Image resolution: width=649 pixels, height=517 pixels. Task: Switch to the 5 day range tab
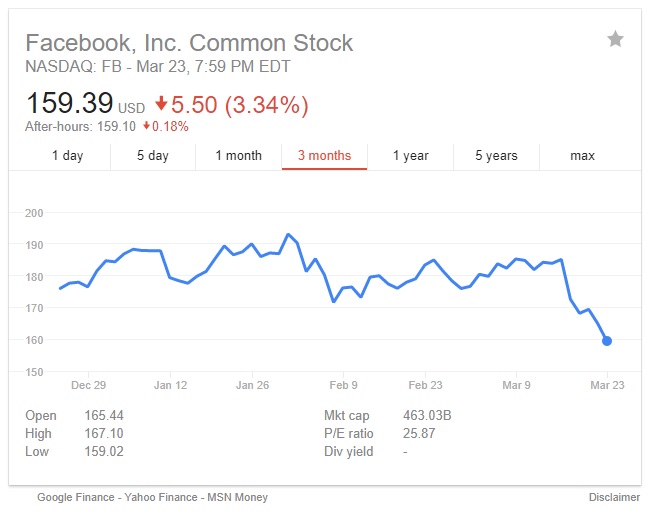pos(152,155)
